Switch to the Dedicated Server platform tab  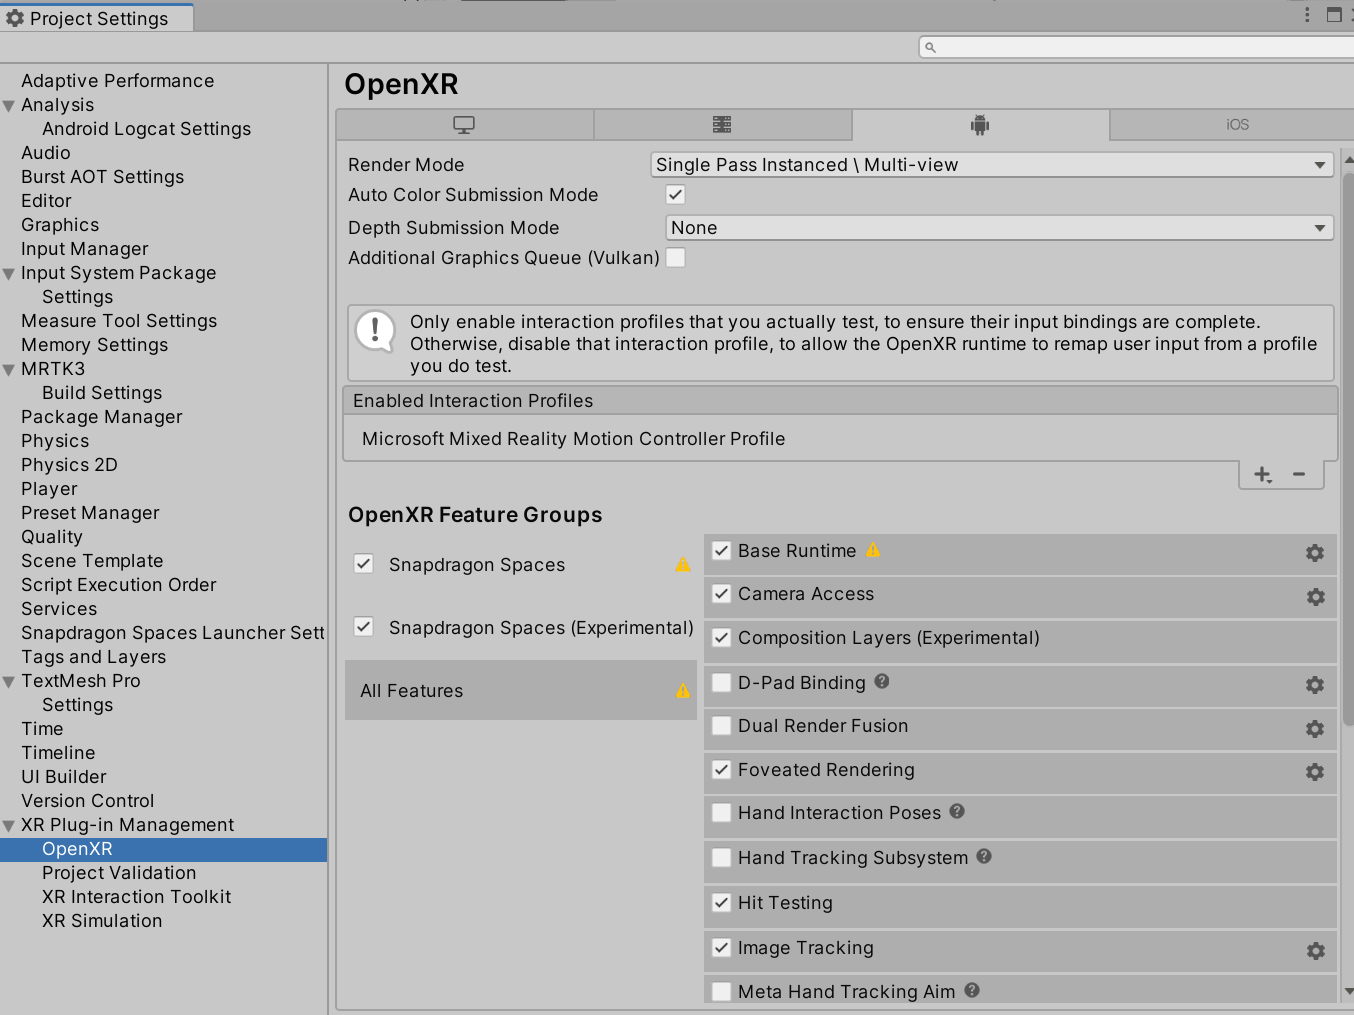pos(722,125)
